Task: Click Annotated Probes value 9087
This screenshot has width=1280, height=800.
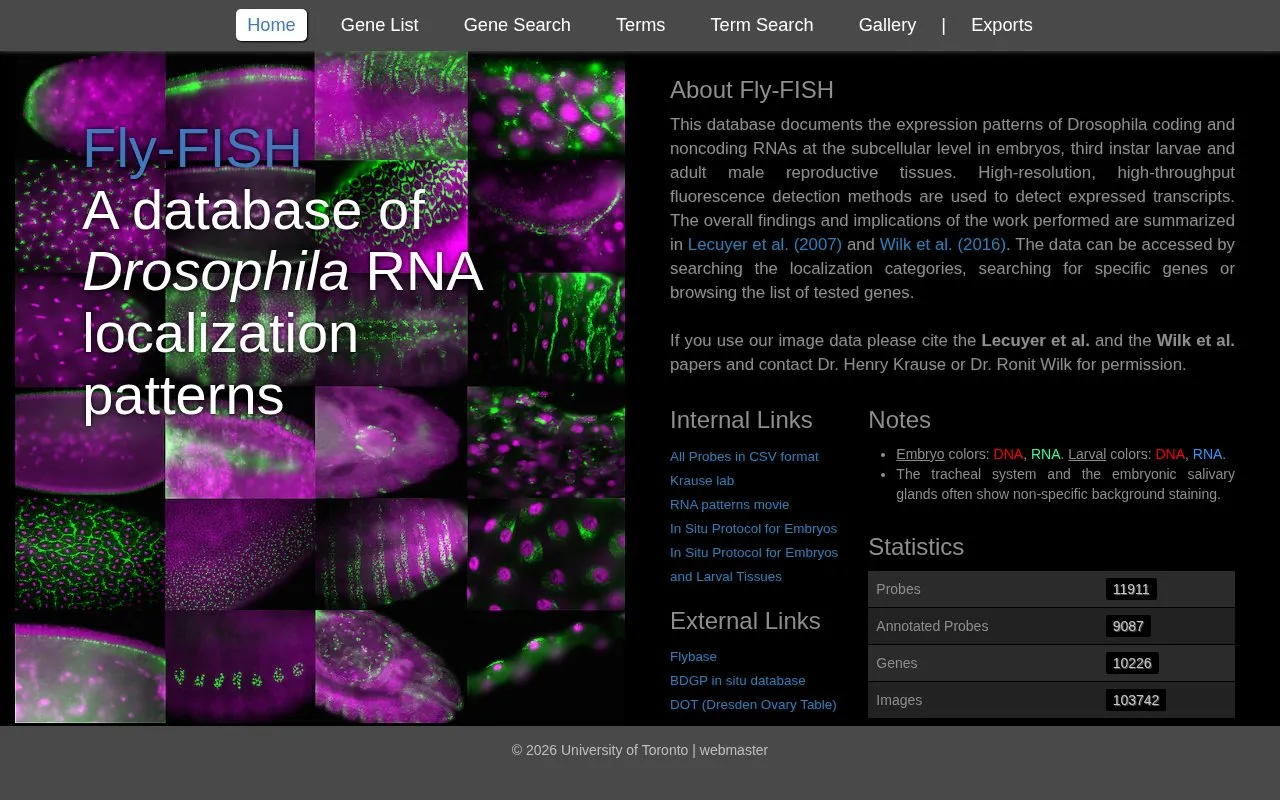Action: tap(1128, 626)
